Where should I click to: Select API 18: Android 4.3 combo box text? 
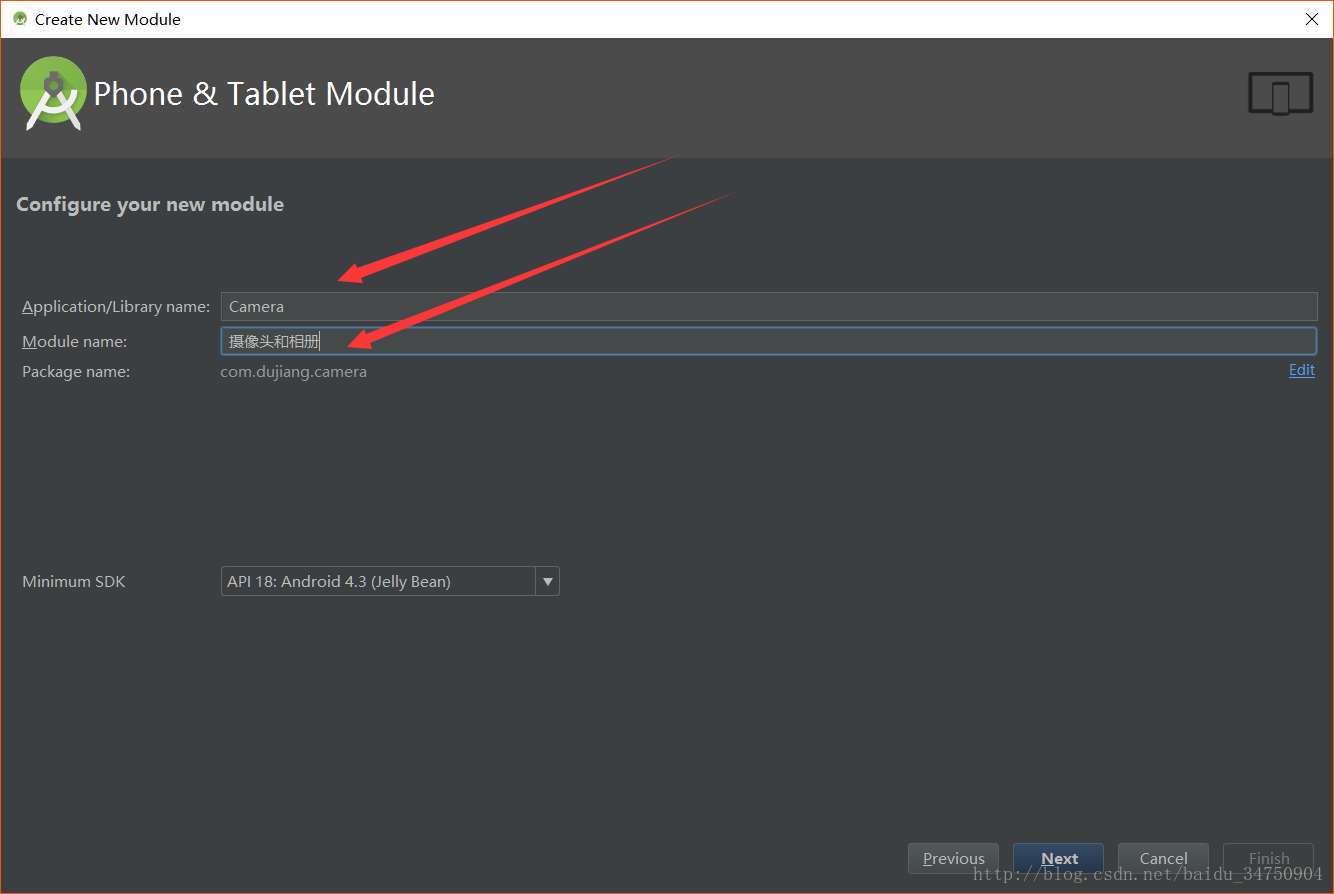tap(339, 581)
